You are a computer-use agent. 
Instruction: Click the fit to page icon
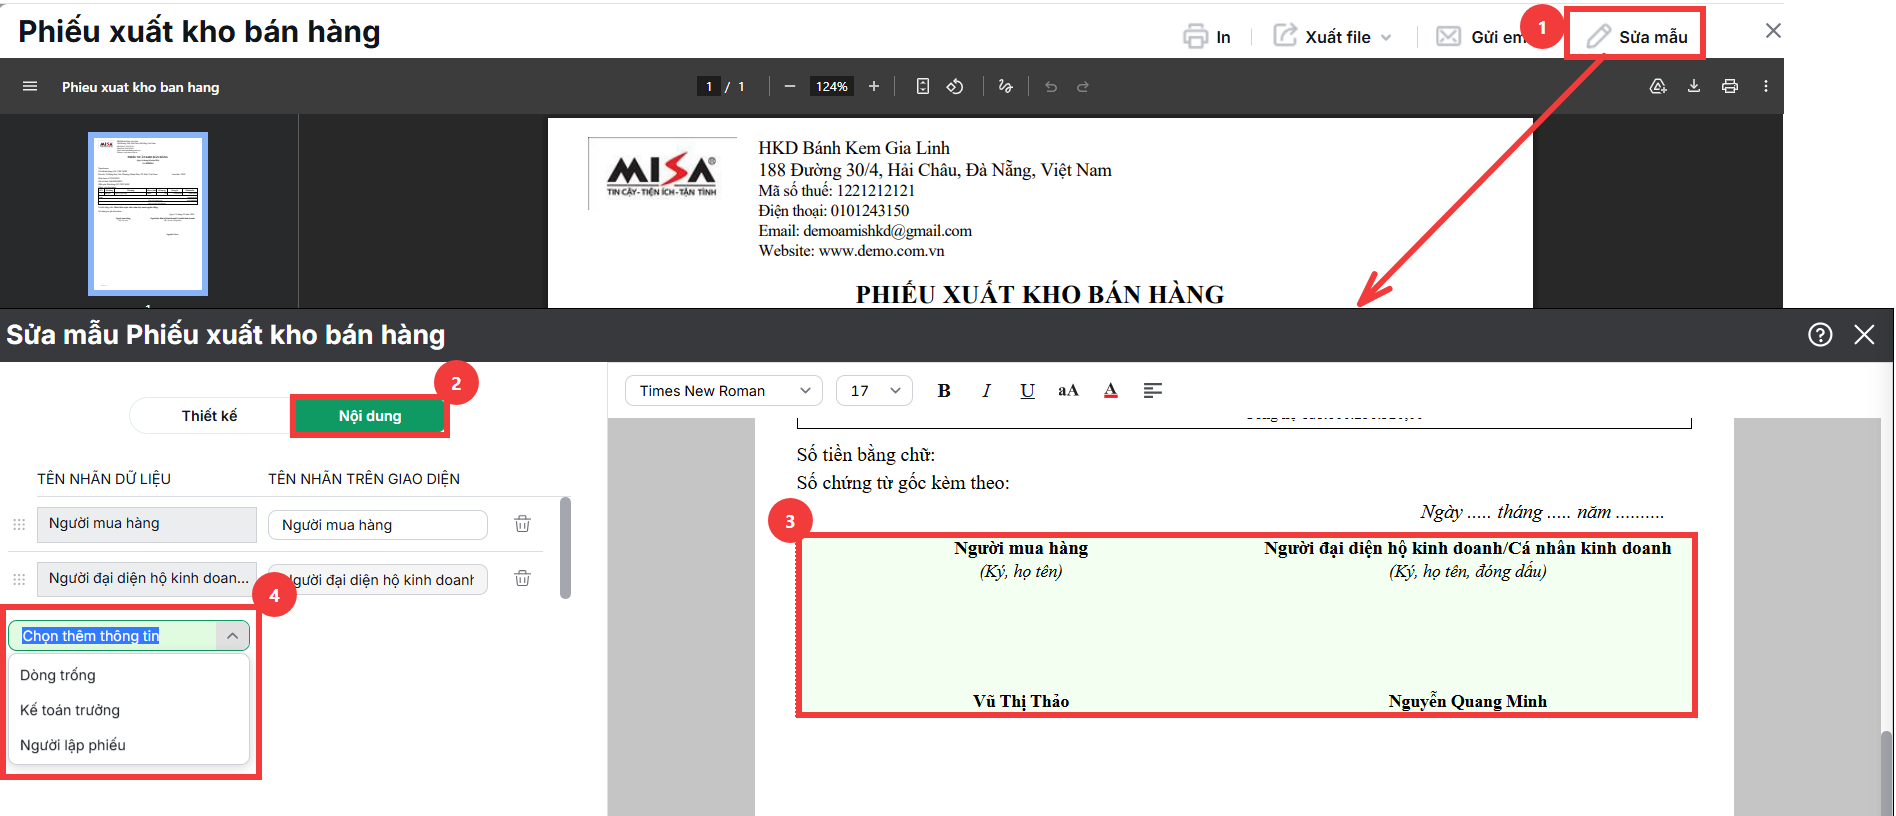(x=923, y=86)
